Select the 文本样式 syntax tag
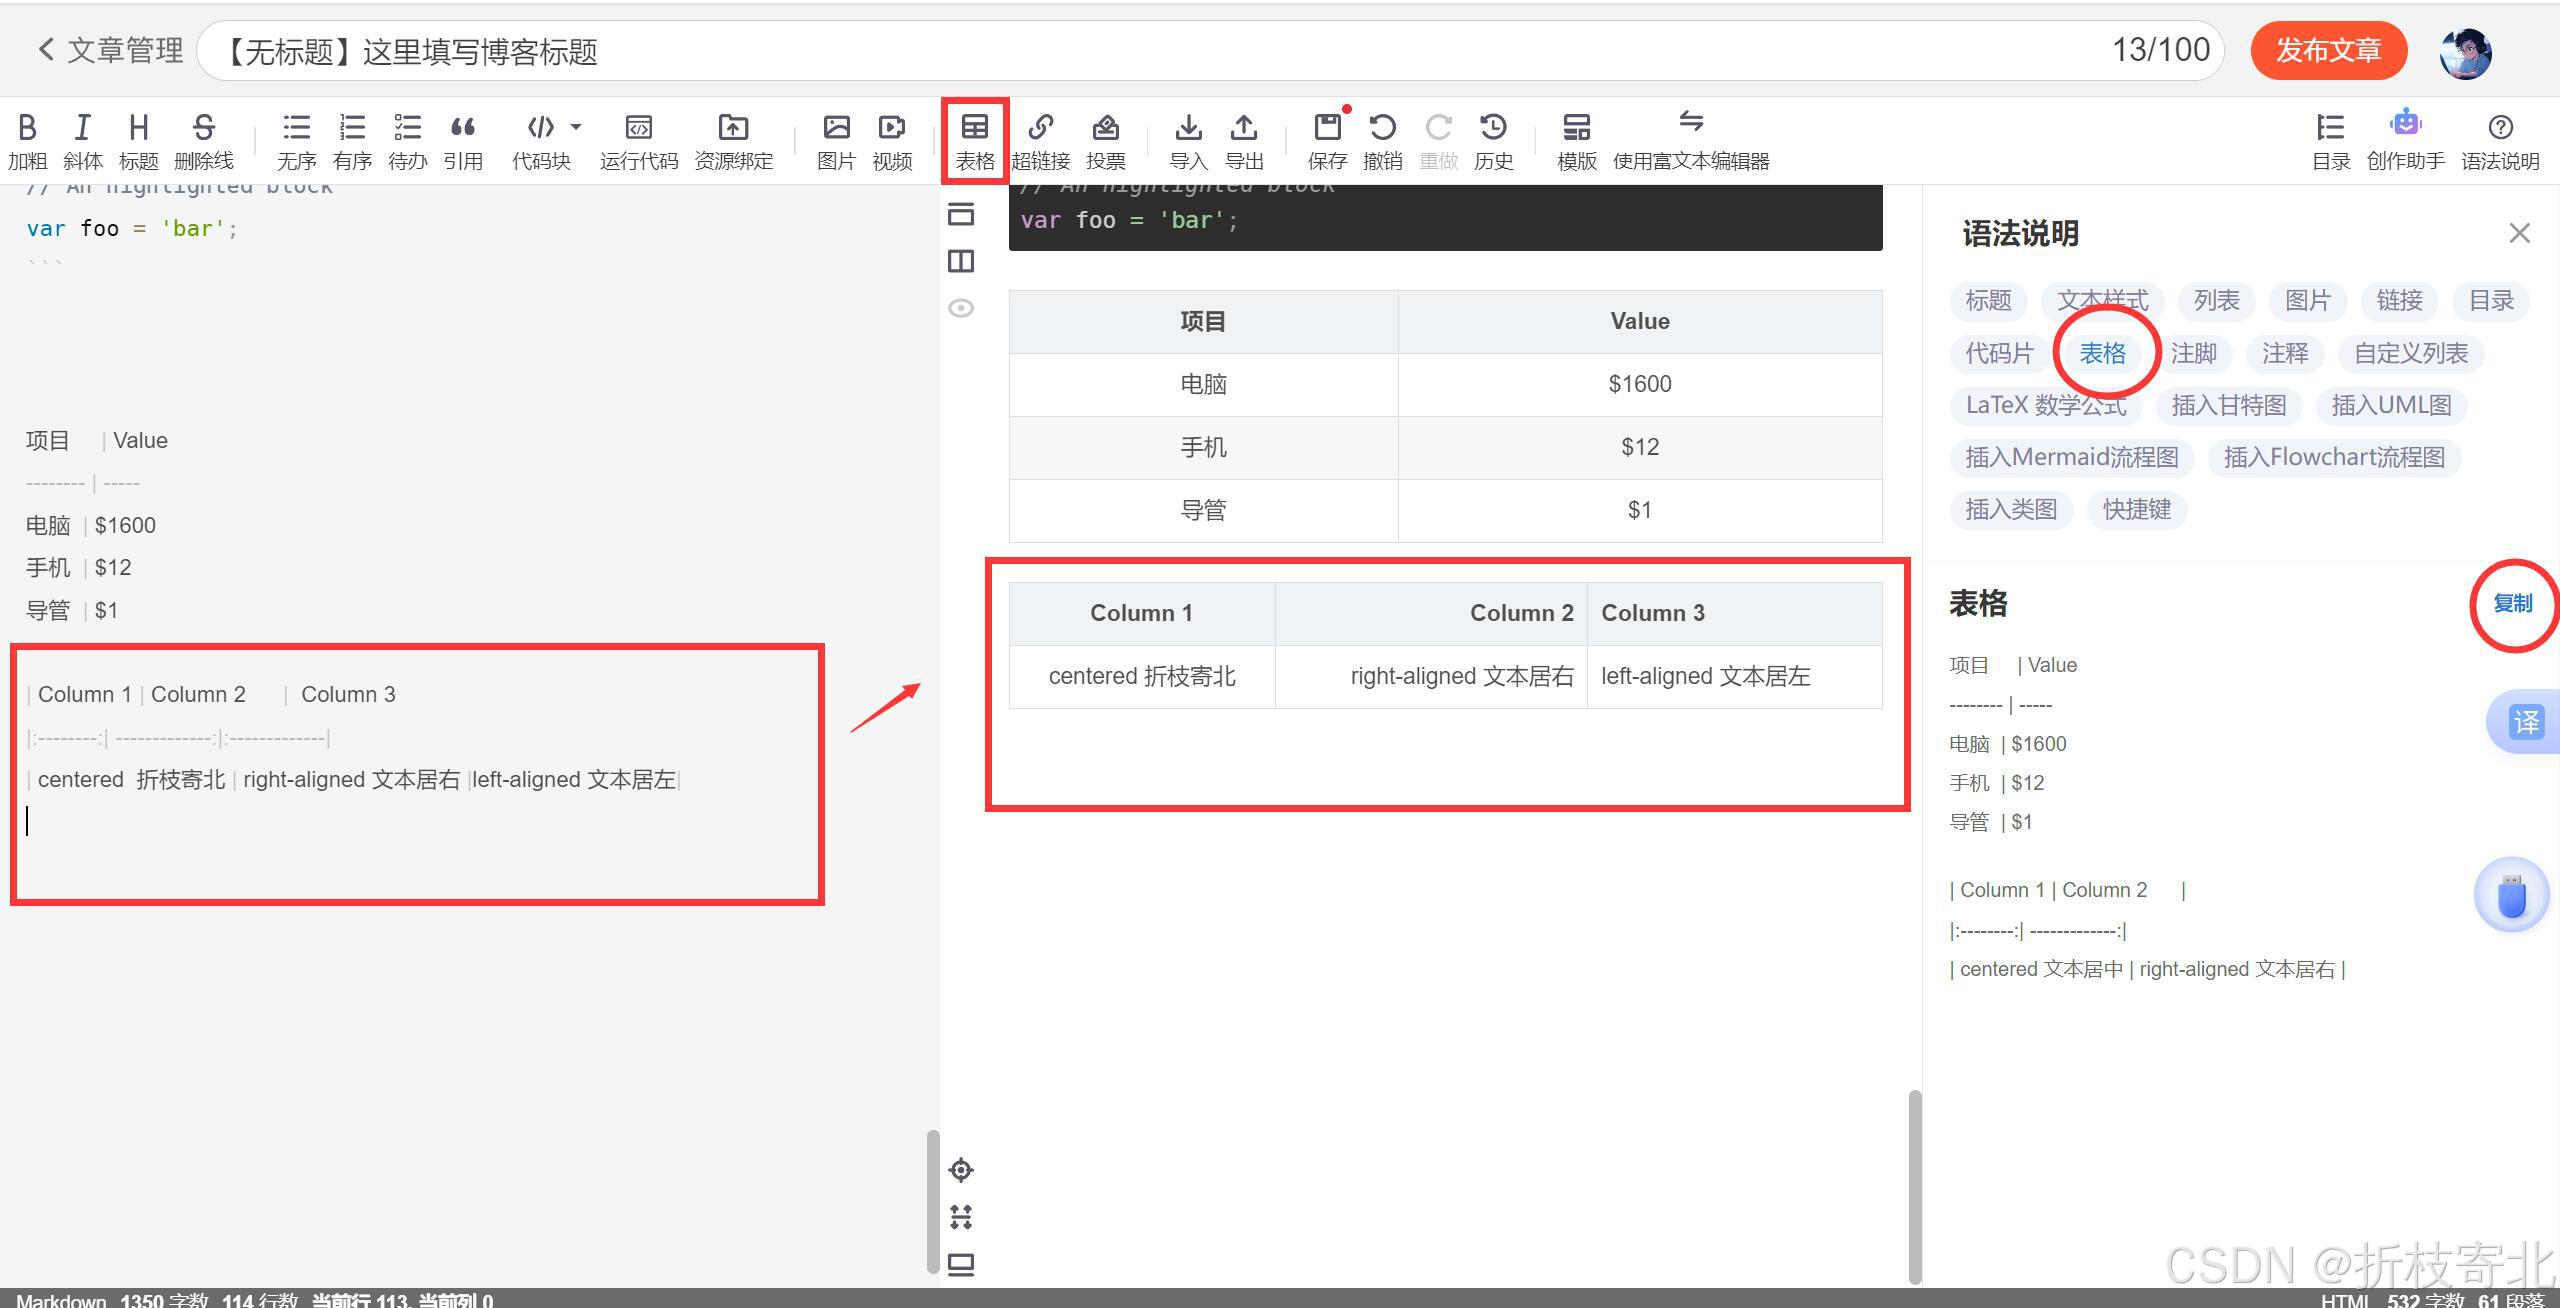The width and height of the screenshot is (2560, 1308). pyautogui.click(x=2102, y=300)
